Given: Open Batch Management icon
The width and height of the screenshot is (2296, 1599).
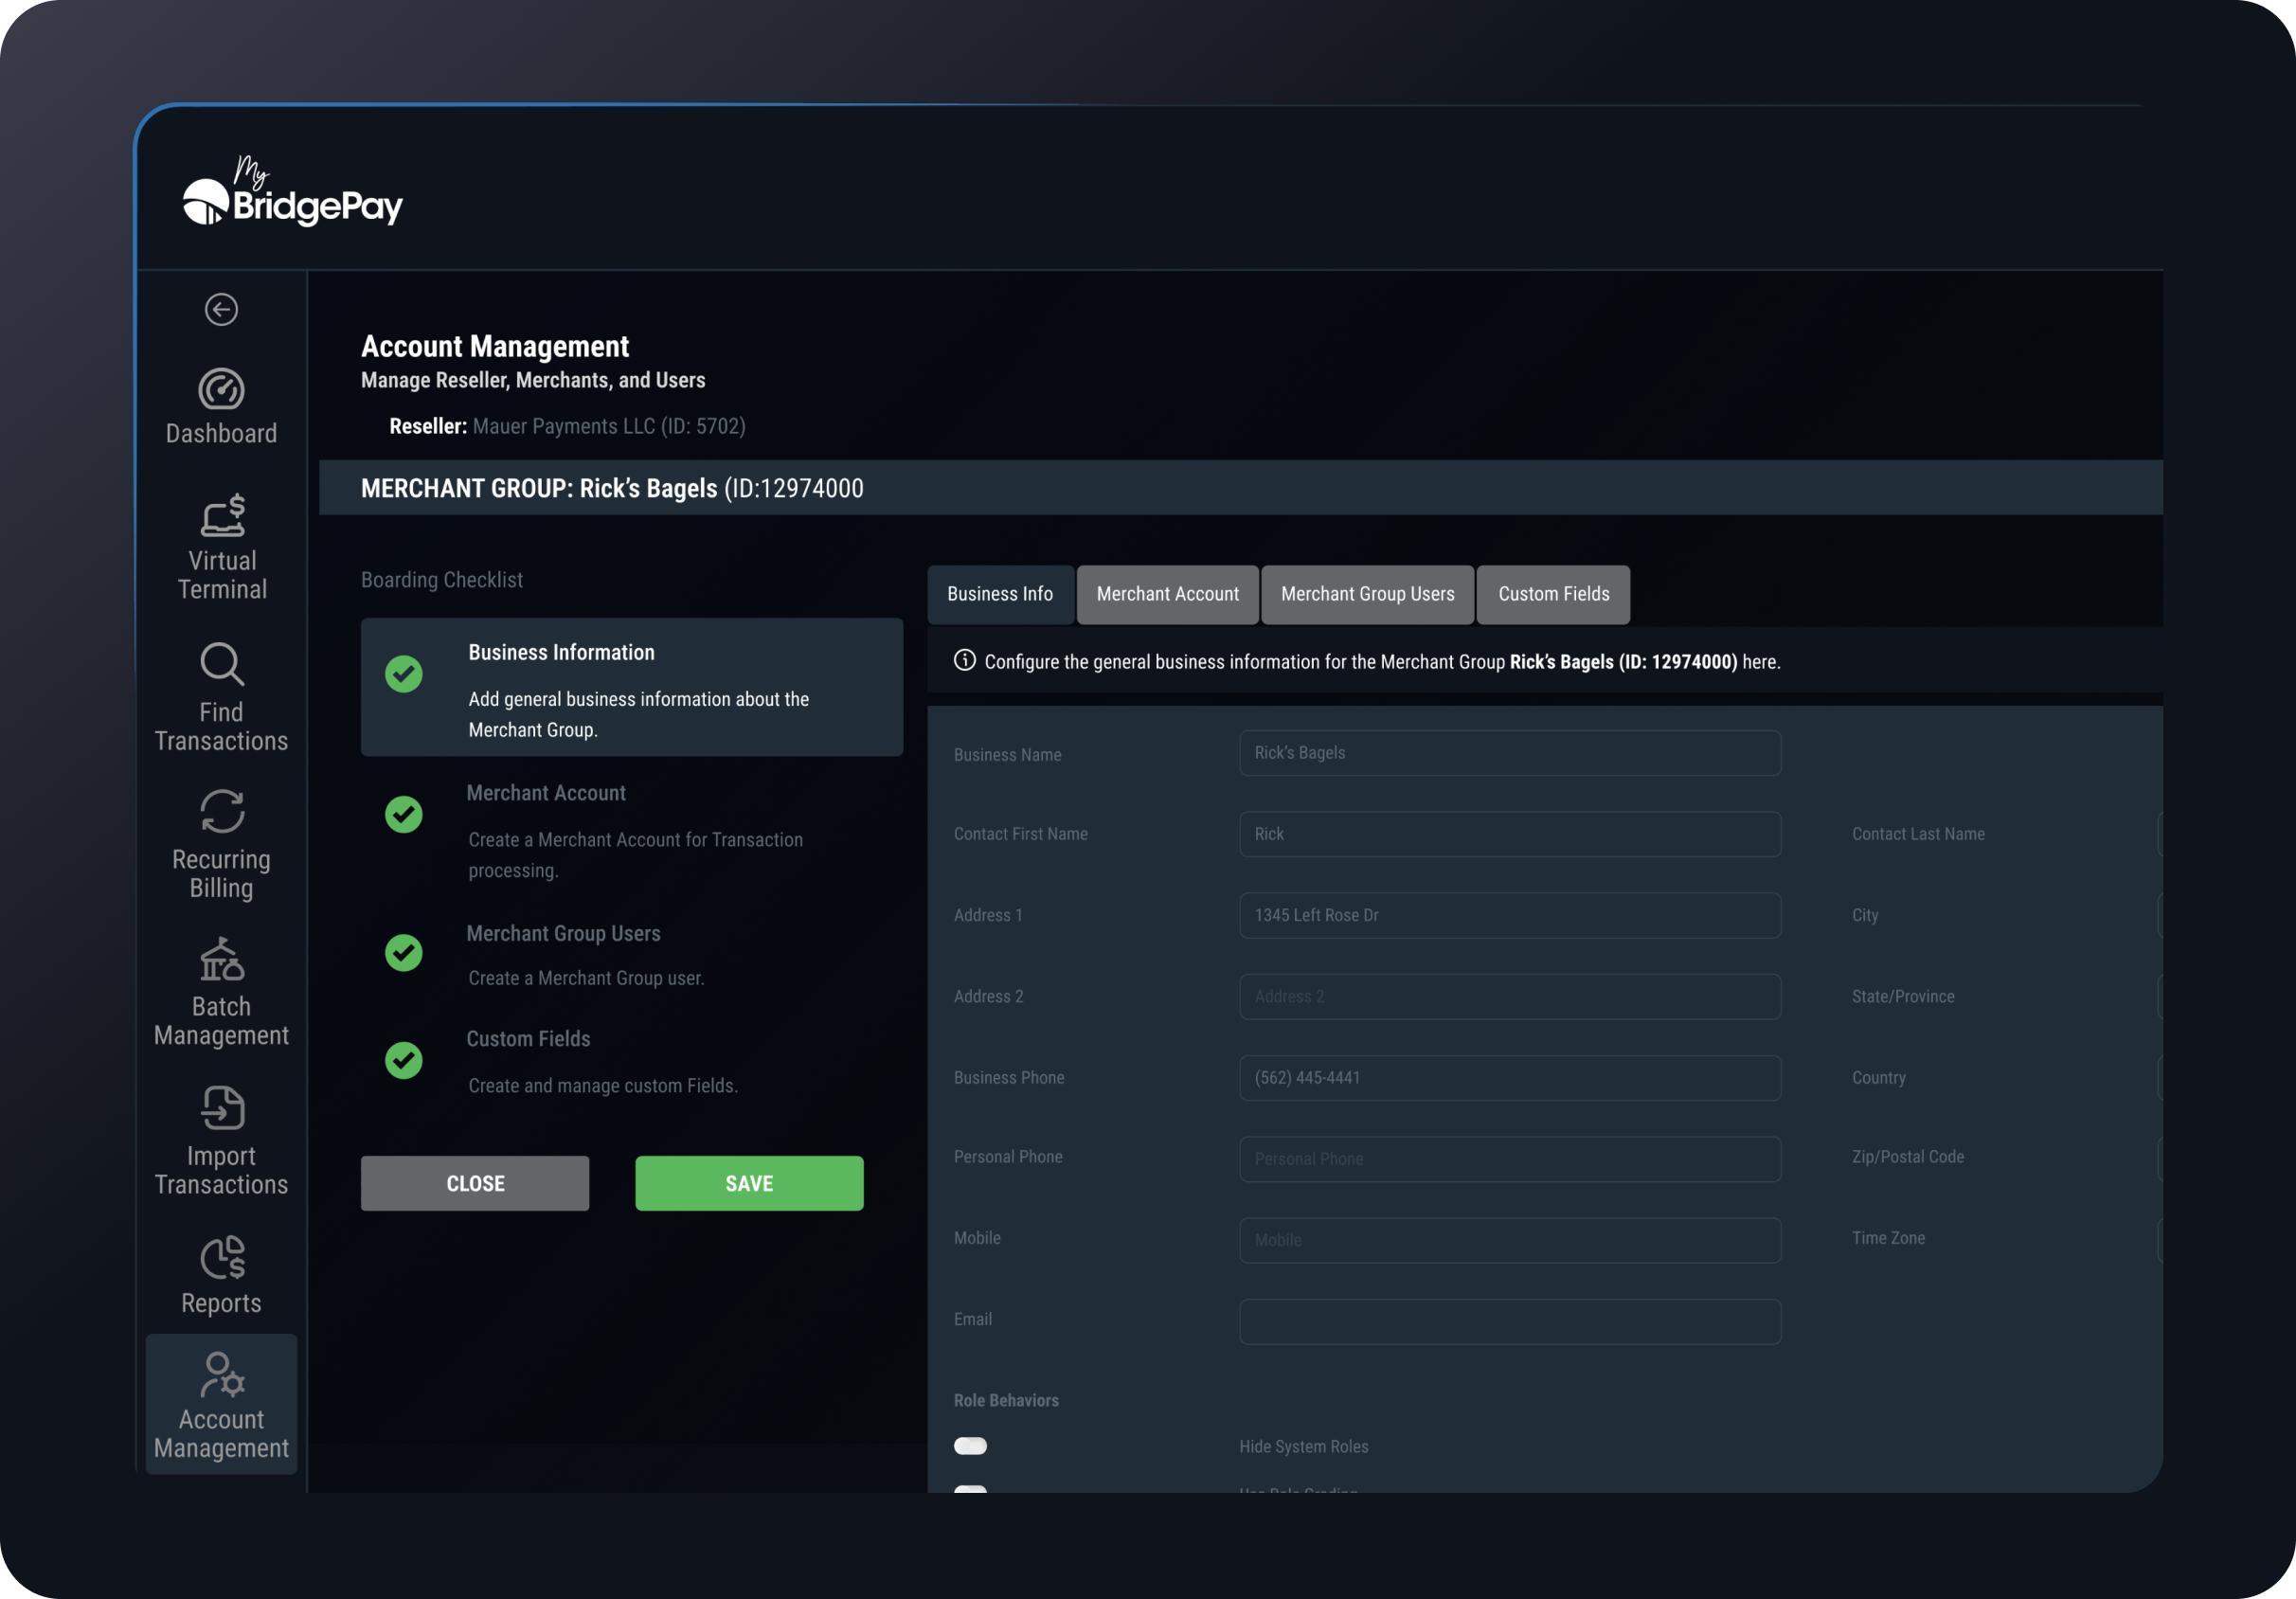Looking at the screenshot, I should point(222,958).
